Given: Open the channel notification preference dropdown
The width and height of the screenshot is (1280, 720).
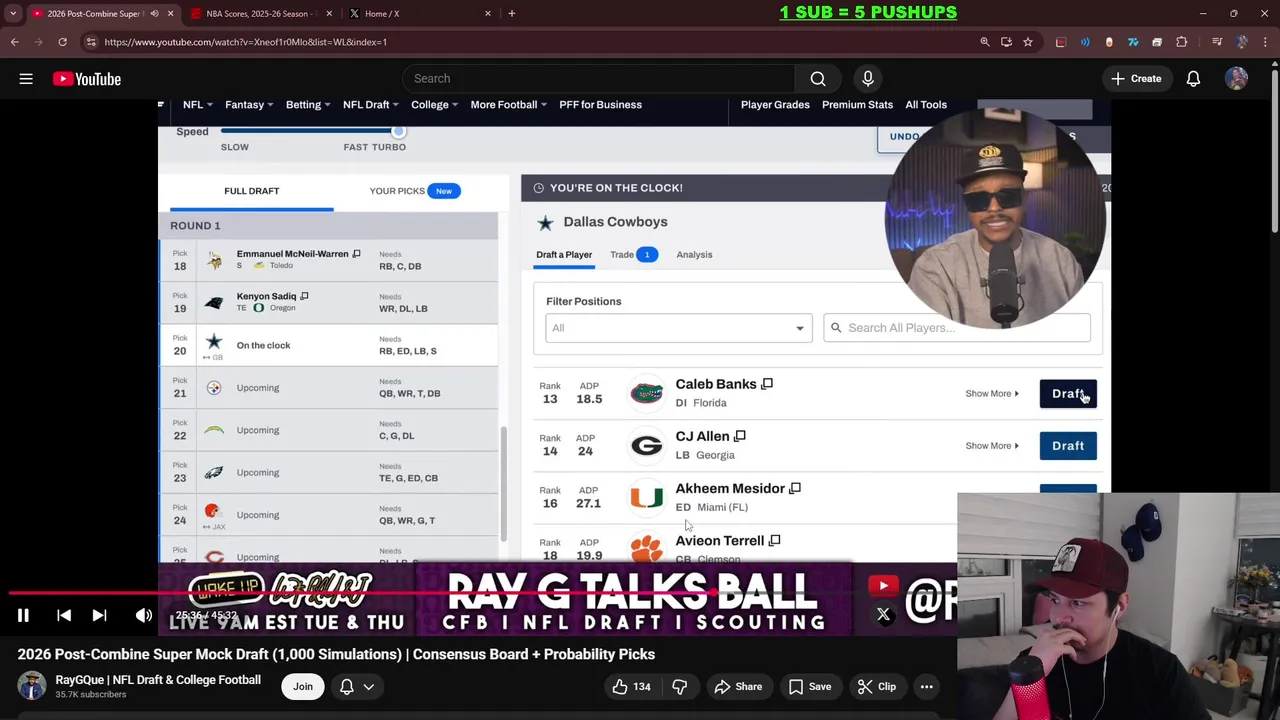Looking at the screenshot, I should (357, 687).
